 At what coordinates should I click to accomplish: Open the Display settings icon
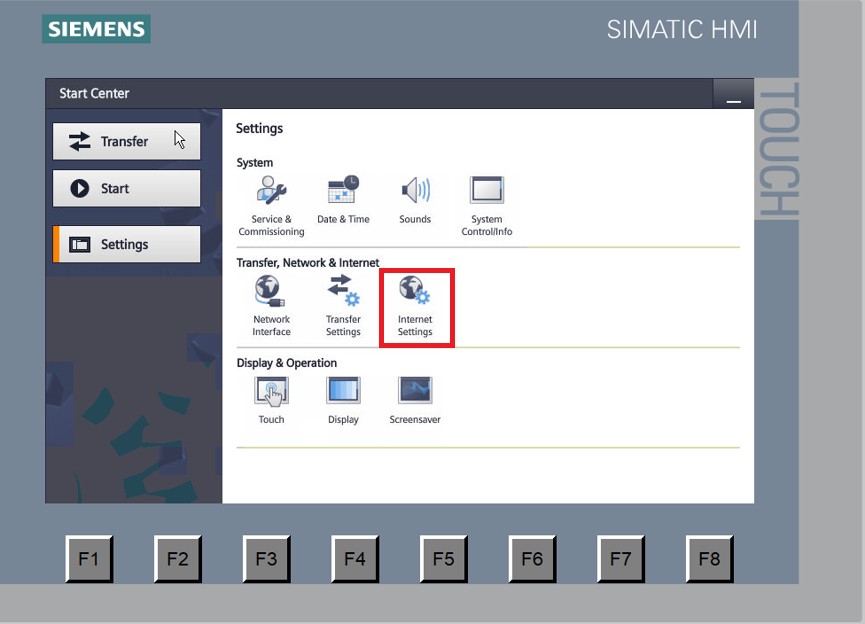point(343,400)
